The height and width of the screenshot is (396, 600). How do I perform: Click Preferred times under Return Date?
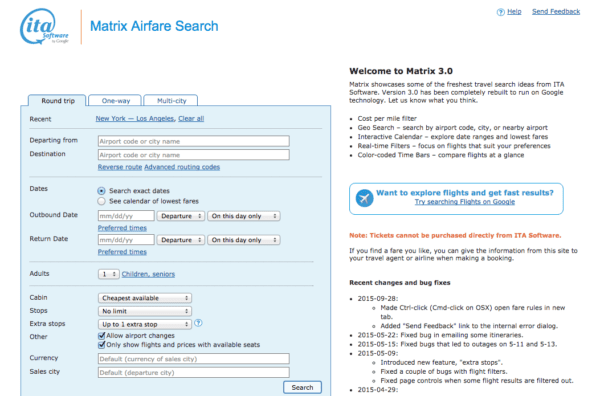coord(122,252)
